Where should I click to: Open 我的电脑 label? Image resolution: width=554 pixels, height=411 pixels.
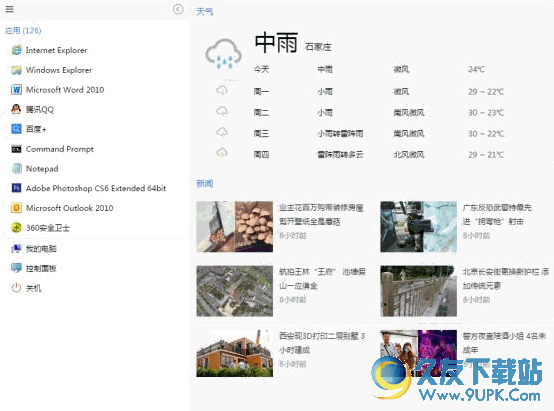[x=41, y=249]
